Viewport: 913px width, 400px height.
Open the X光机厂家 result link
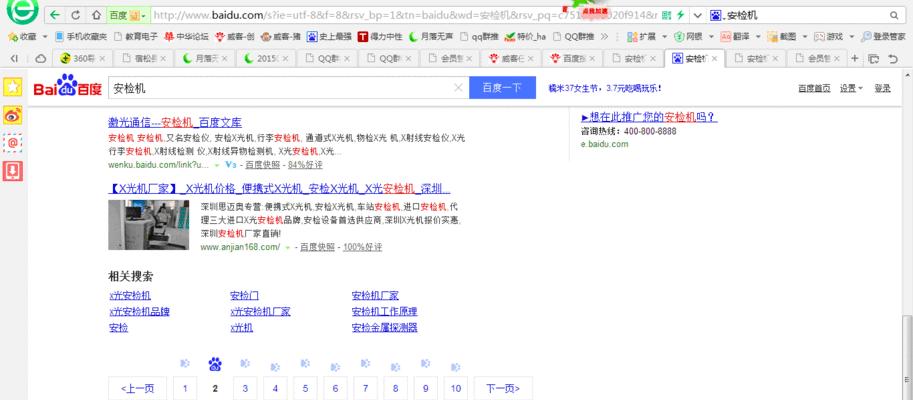(x=279, y=189)
